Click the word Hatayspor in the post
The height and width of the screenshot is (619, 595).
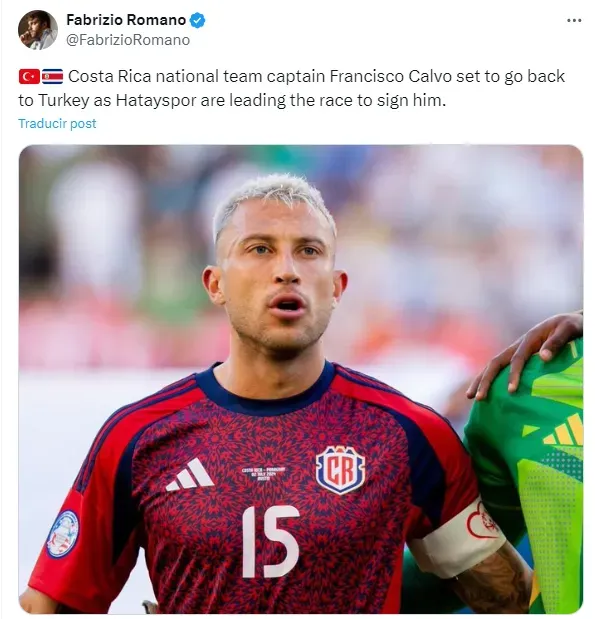tap(156, 100)
